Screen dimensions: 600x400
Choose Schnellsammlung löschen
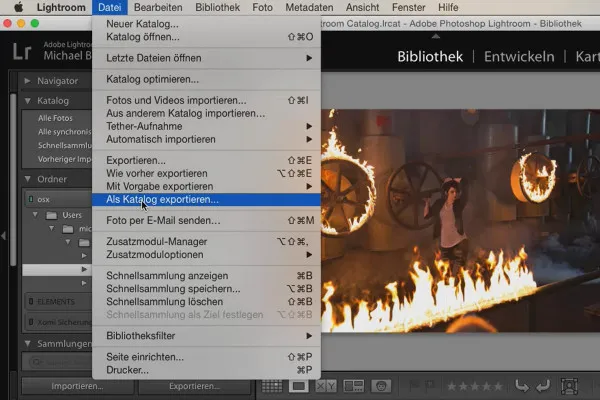[206, 302]
